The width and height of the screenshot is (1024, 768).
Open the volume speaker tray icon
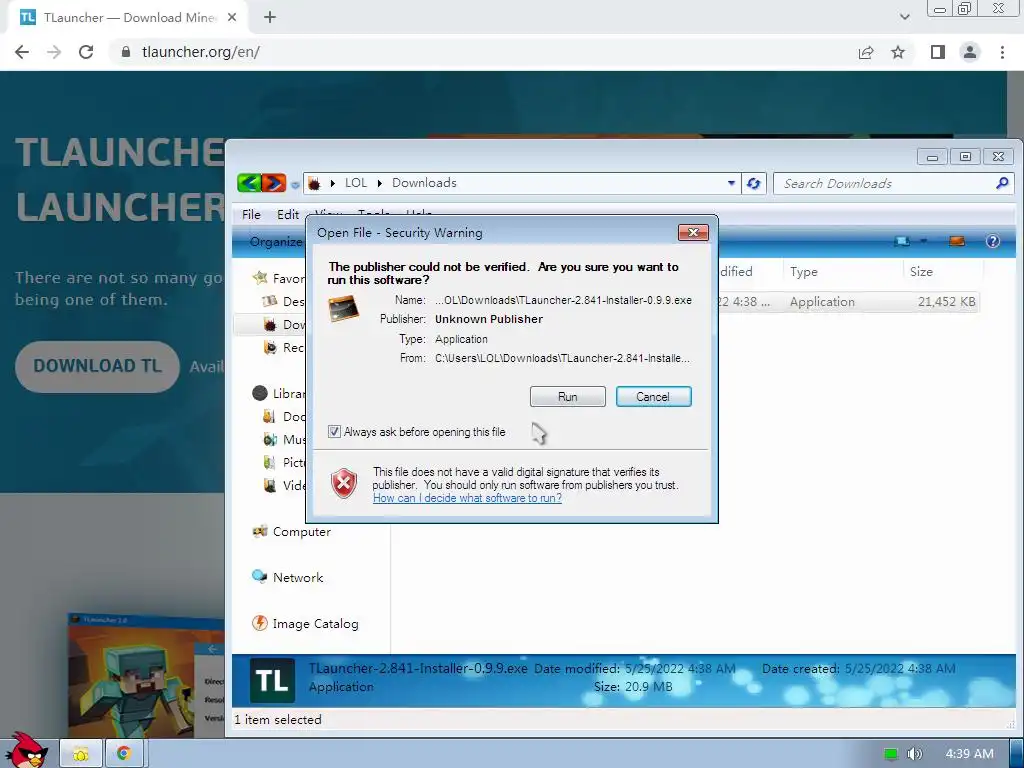[914, 754]
